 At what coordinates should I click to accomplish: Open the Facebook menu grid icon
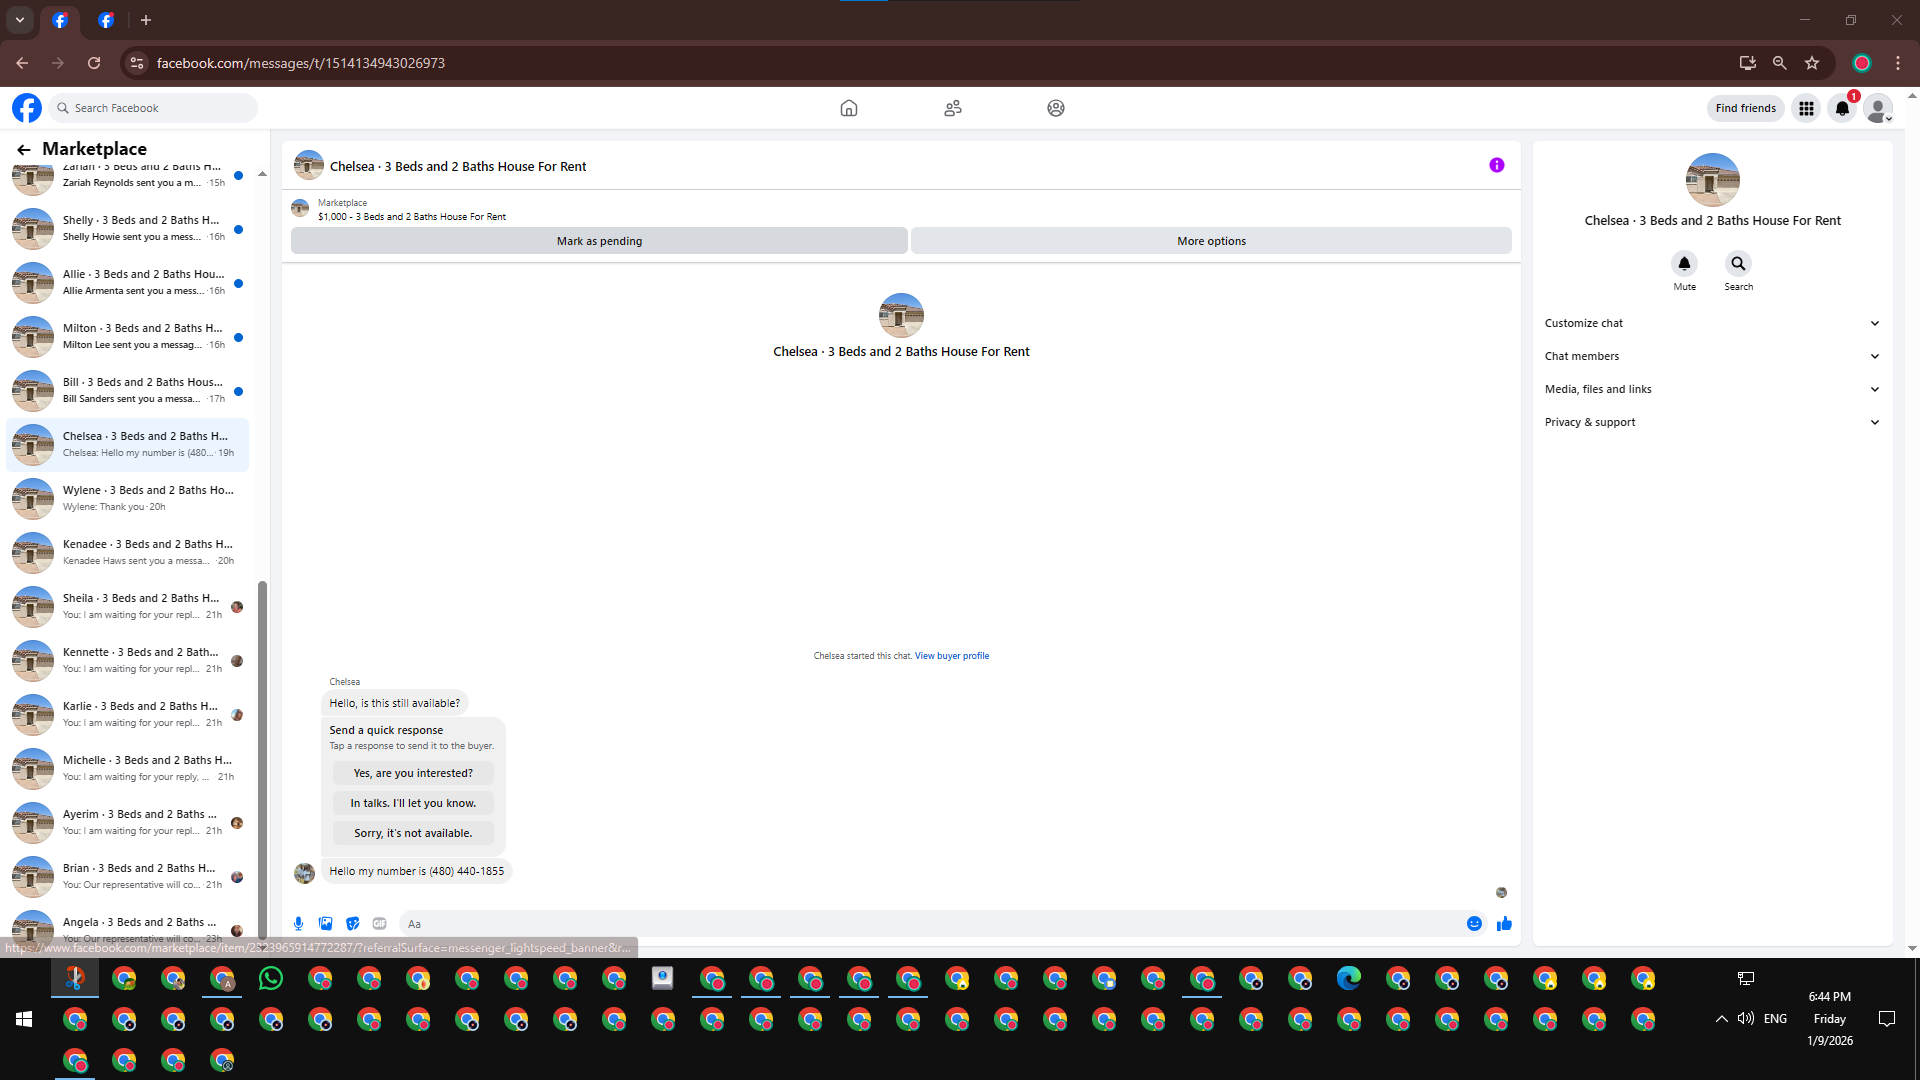(1806, 108)
